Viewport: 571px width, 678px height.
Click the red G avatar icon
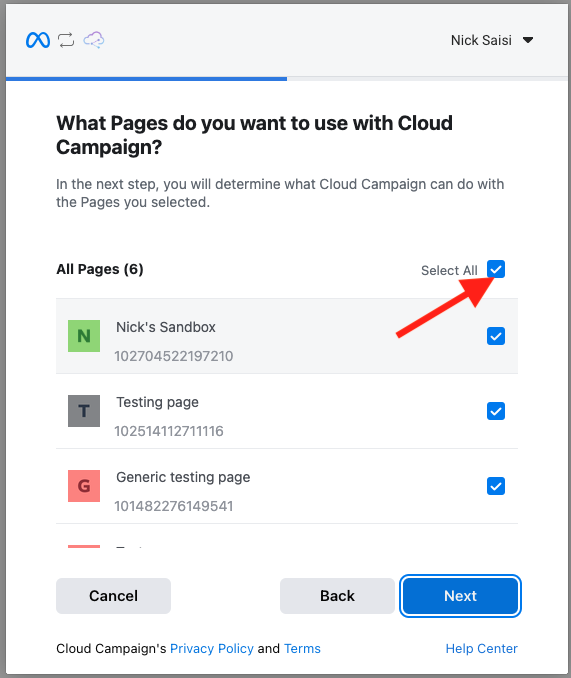84,486
